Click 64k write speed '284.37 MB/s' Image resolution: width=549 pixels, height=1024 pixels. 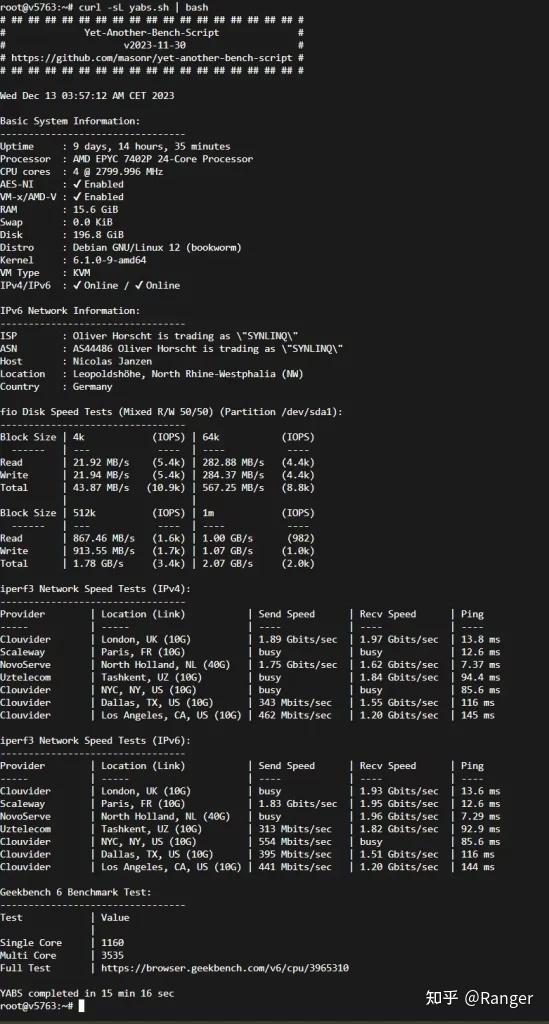(x=233, y=475)
